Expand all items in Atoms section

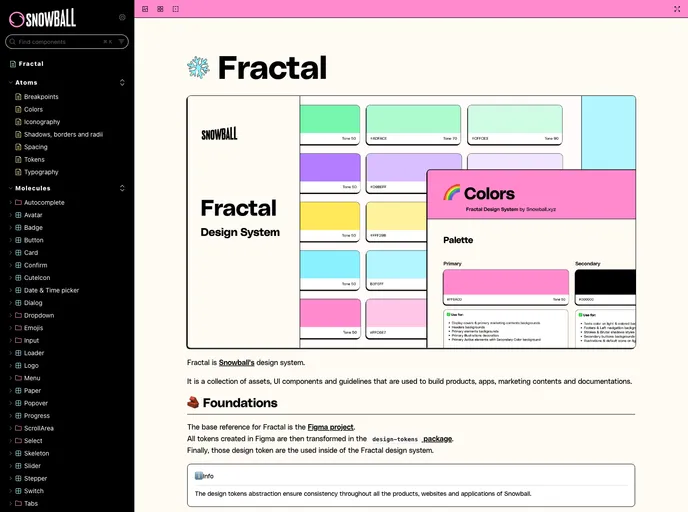[x=122, y=82]
